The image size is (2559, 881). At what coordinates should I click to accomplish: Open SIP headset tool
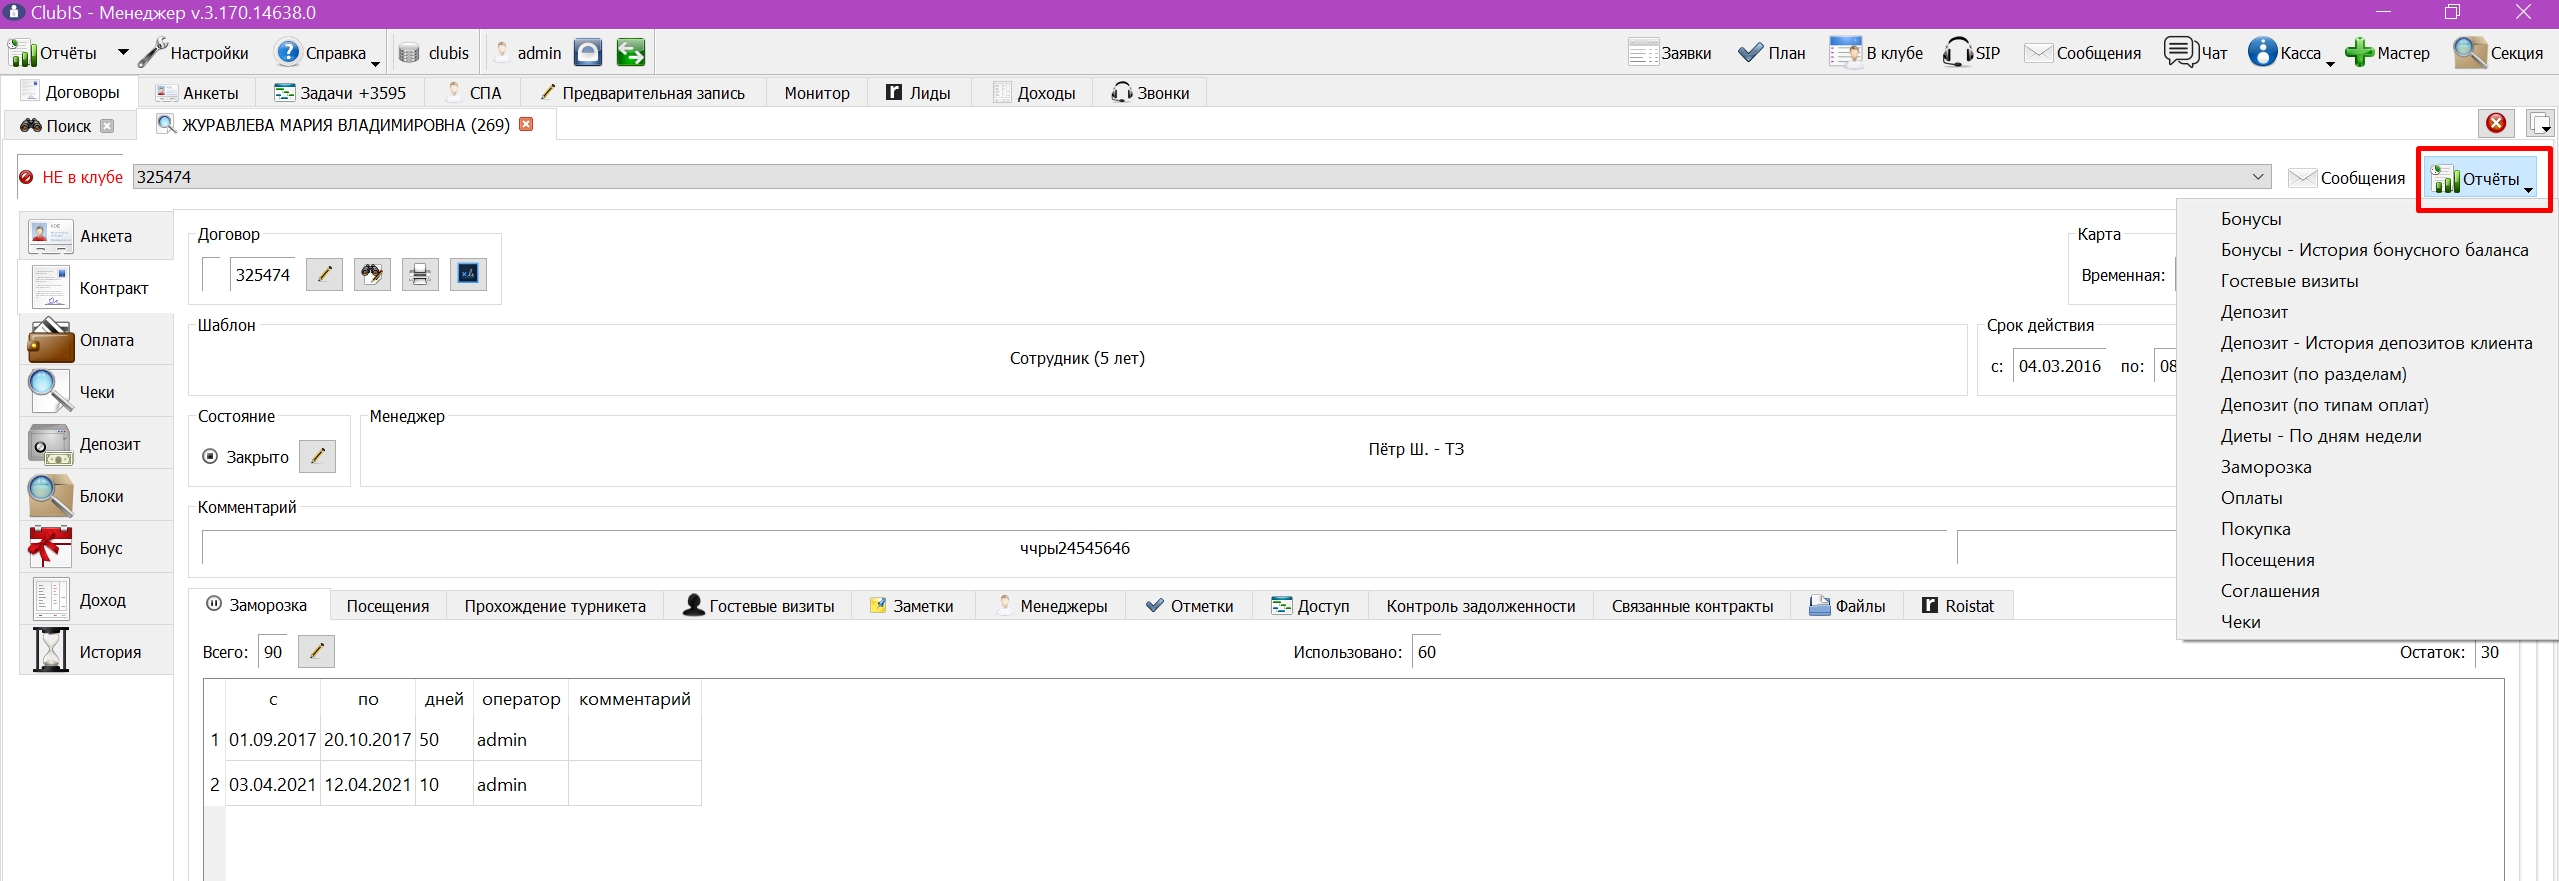[1971, 53]
